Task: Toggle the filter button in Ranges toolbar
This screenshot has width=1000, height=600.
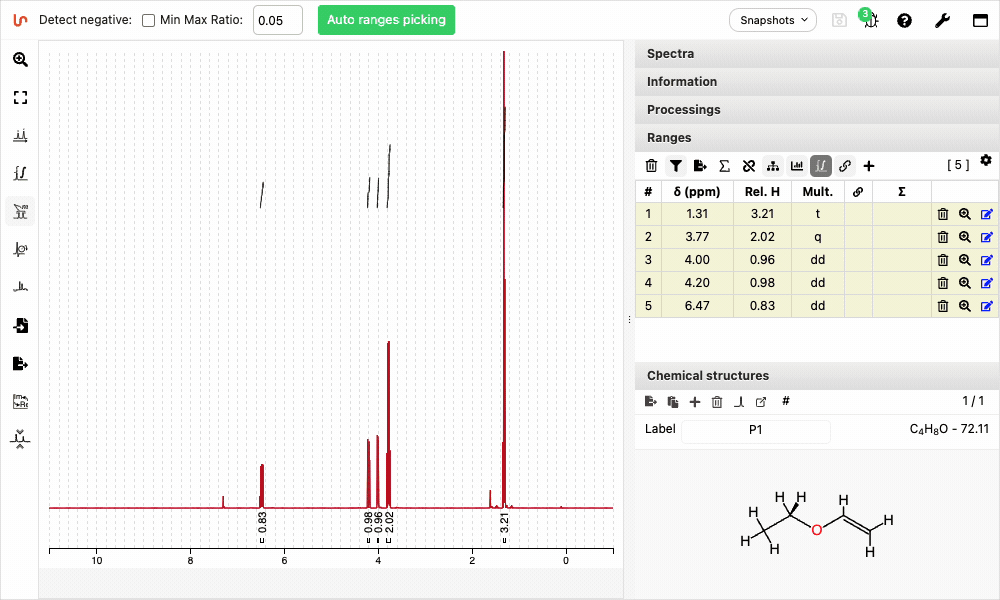Action: (676, 166)
